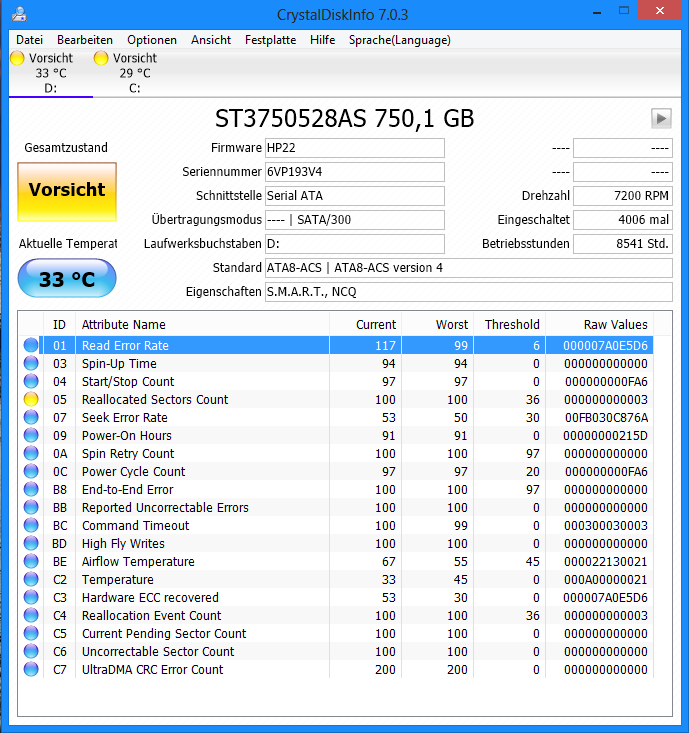Open the Sprache(Language) menu
The height and width of the screenshot is (733, 689).
coord(400,40)
